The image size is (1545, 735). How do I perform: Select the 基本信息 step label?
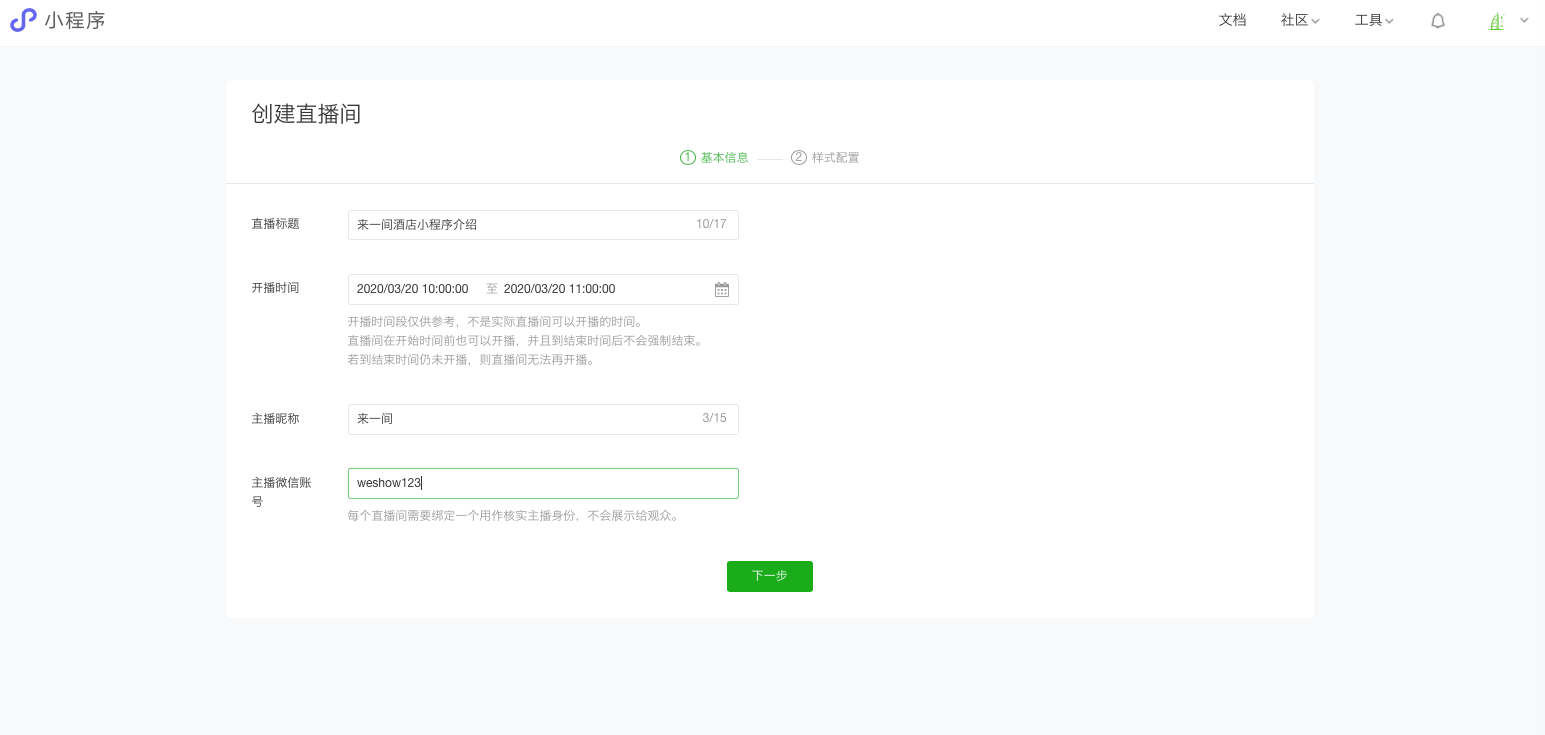(724, 157)
